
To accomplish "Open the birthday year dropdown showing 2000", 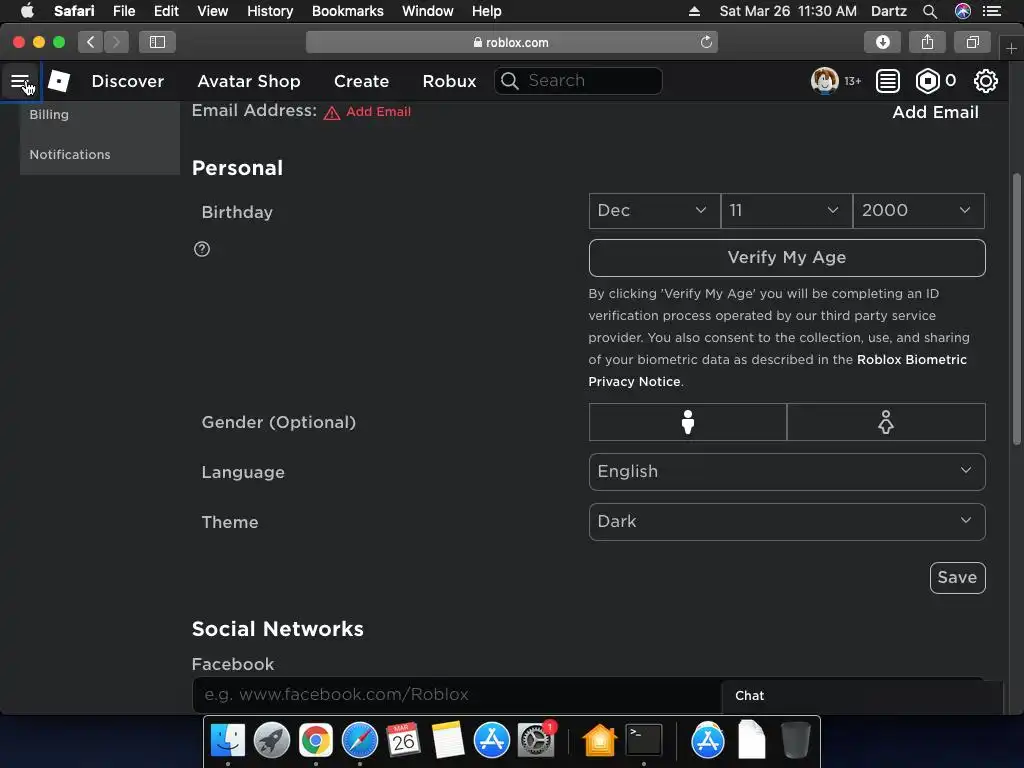I will click(x=918, y=210).
